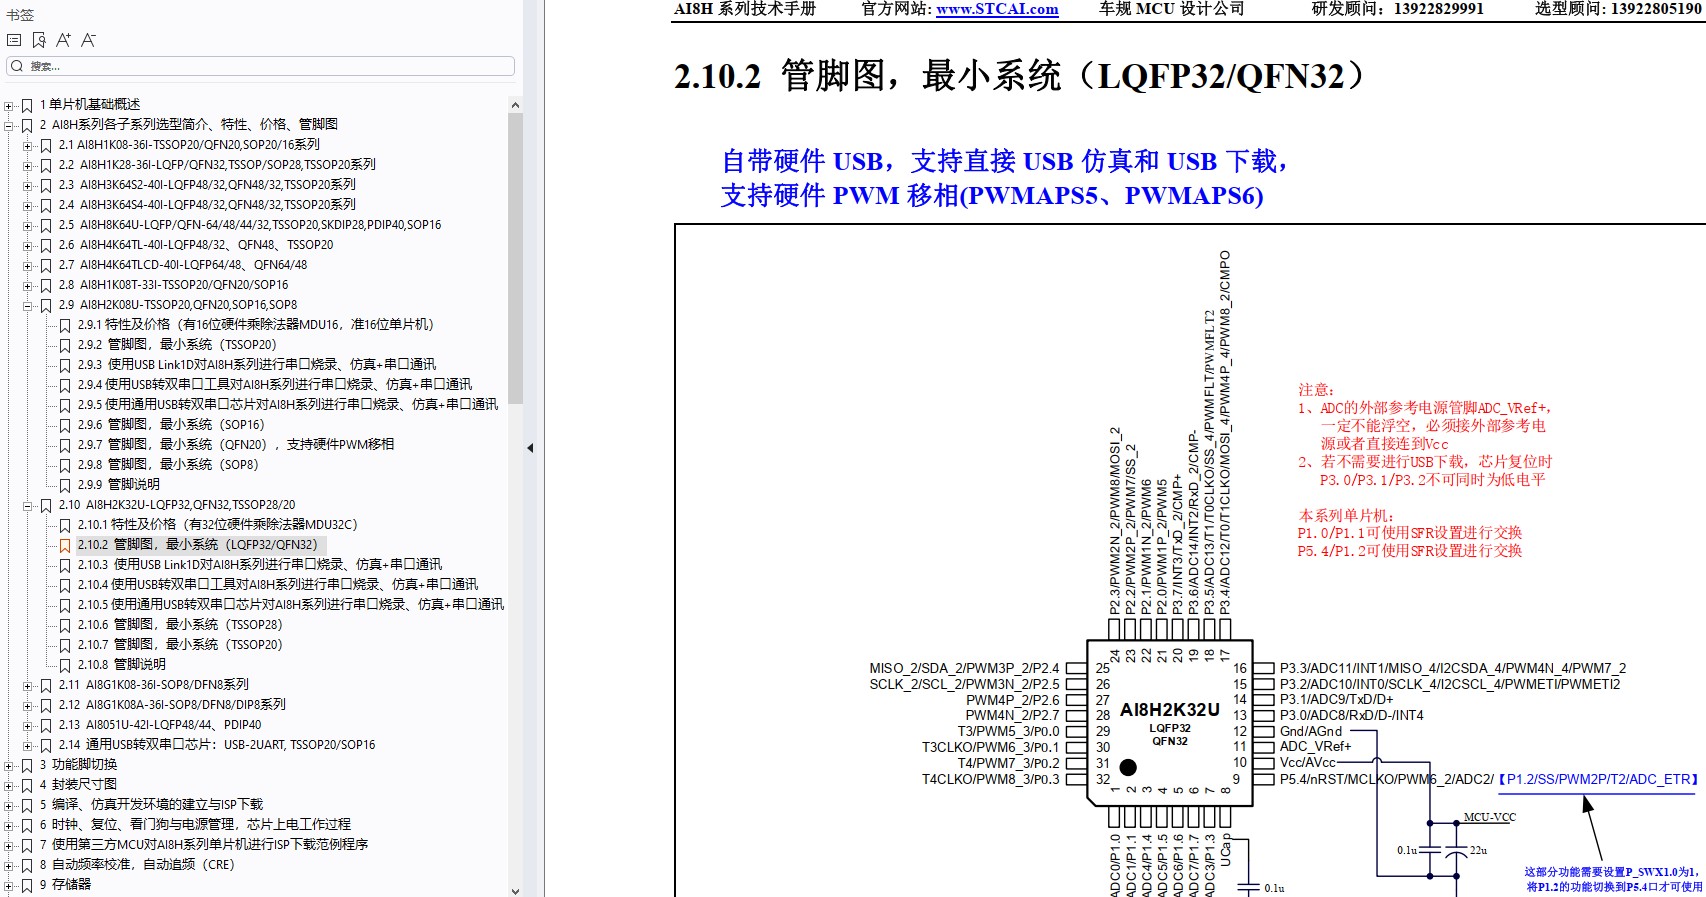Click bookmark icon beside 8 自动频率校准
1706x897 pixels.
pos(27,865)
